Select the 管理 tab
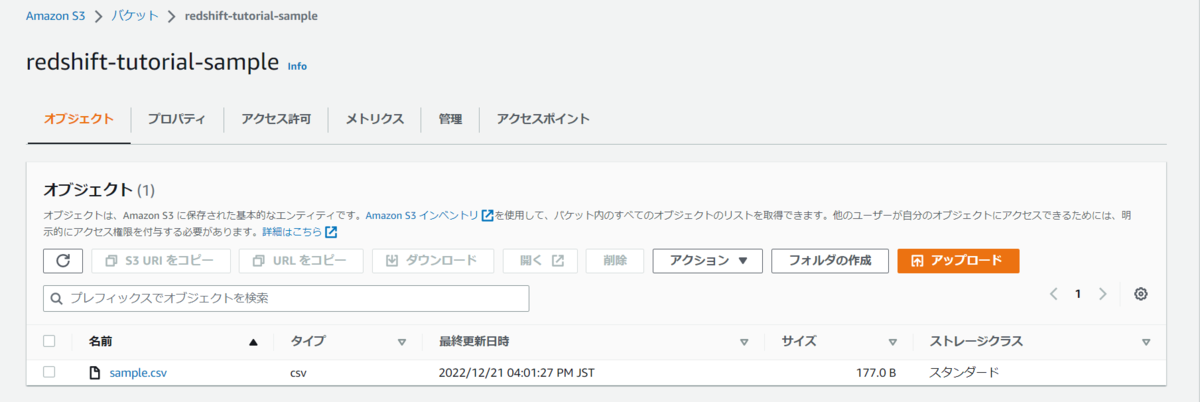This screenshot has height=402, width=1200. point(450,119)
